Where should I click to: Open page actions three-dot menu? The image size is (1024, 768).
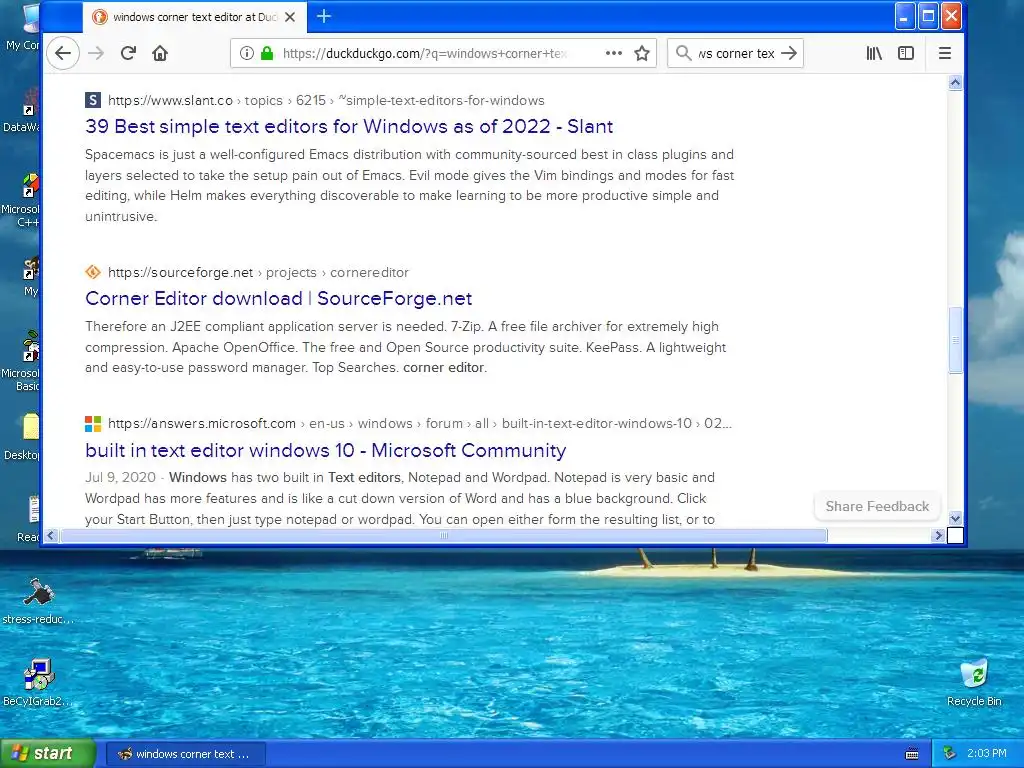613,53
